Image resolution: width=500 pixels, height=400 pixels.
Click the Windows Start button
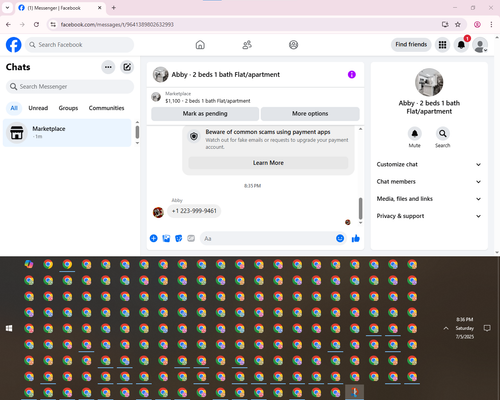[9, 328]
